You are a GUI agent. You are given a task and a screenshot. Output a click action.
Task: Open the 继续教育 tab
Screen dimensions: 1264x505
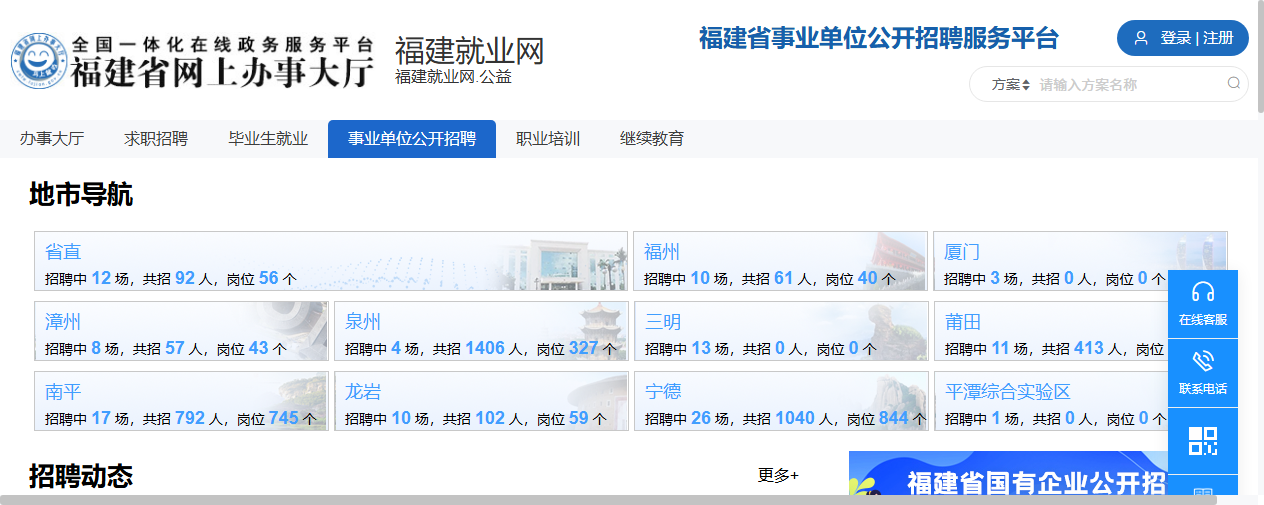[x=652, y=139]
